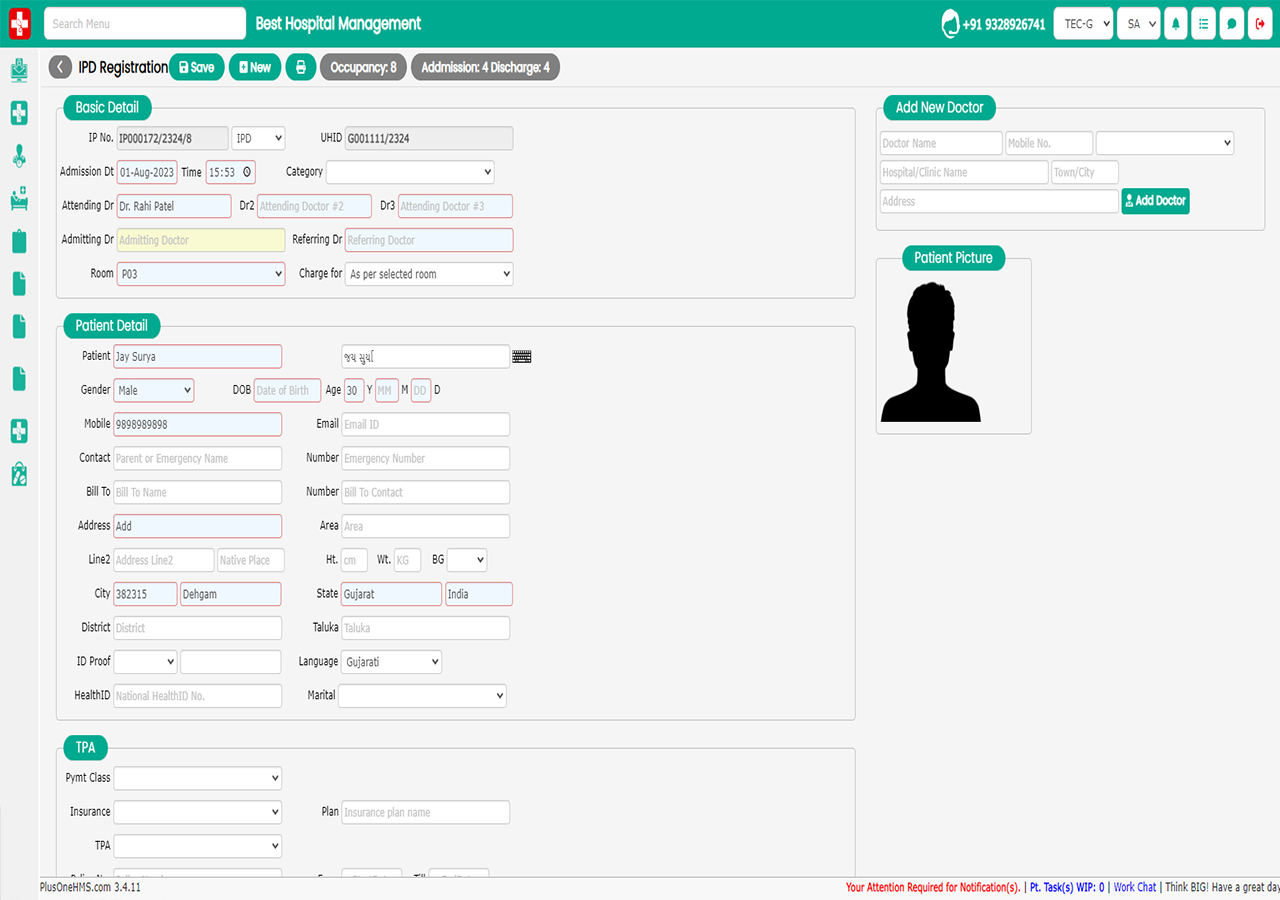Image resolution: width=1280 pixels, height=900 pixels.
Task: Open the Work Chat link in footer
Action: tap(1135, 887)
